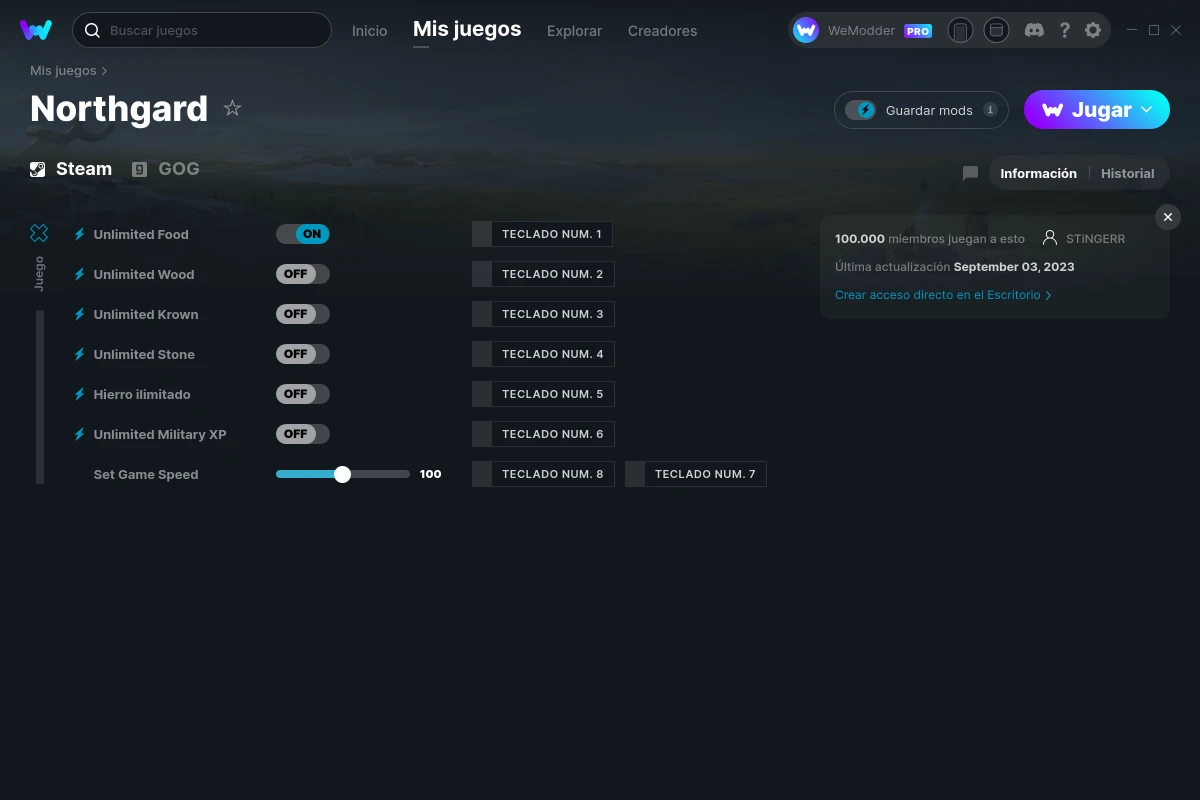Click the Juego category icon in sidebar

(x=39, y=233)
